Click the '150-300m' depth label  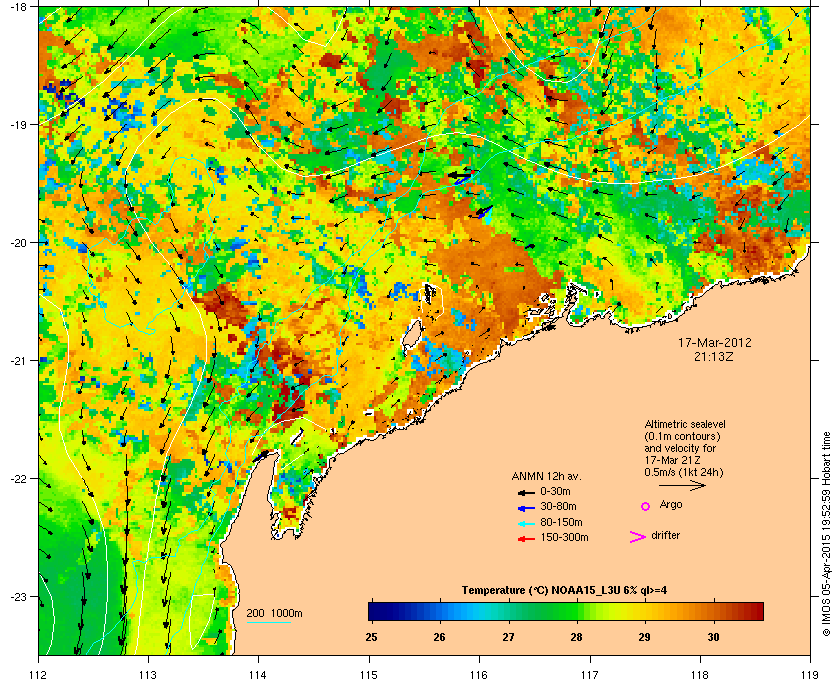(564, 537)
